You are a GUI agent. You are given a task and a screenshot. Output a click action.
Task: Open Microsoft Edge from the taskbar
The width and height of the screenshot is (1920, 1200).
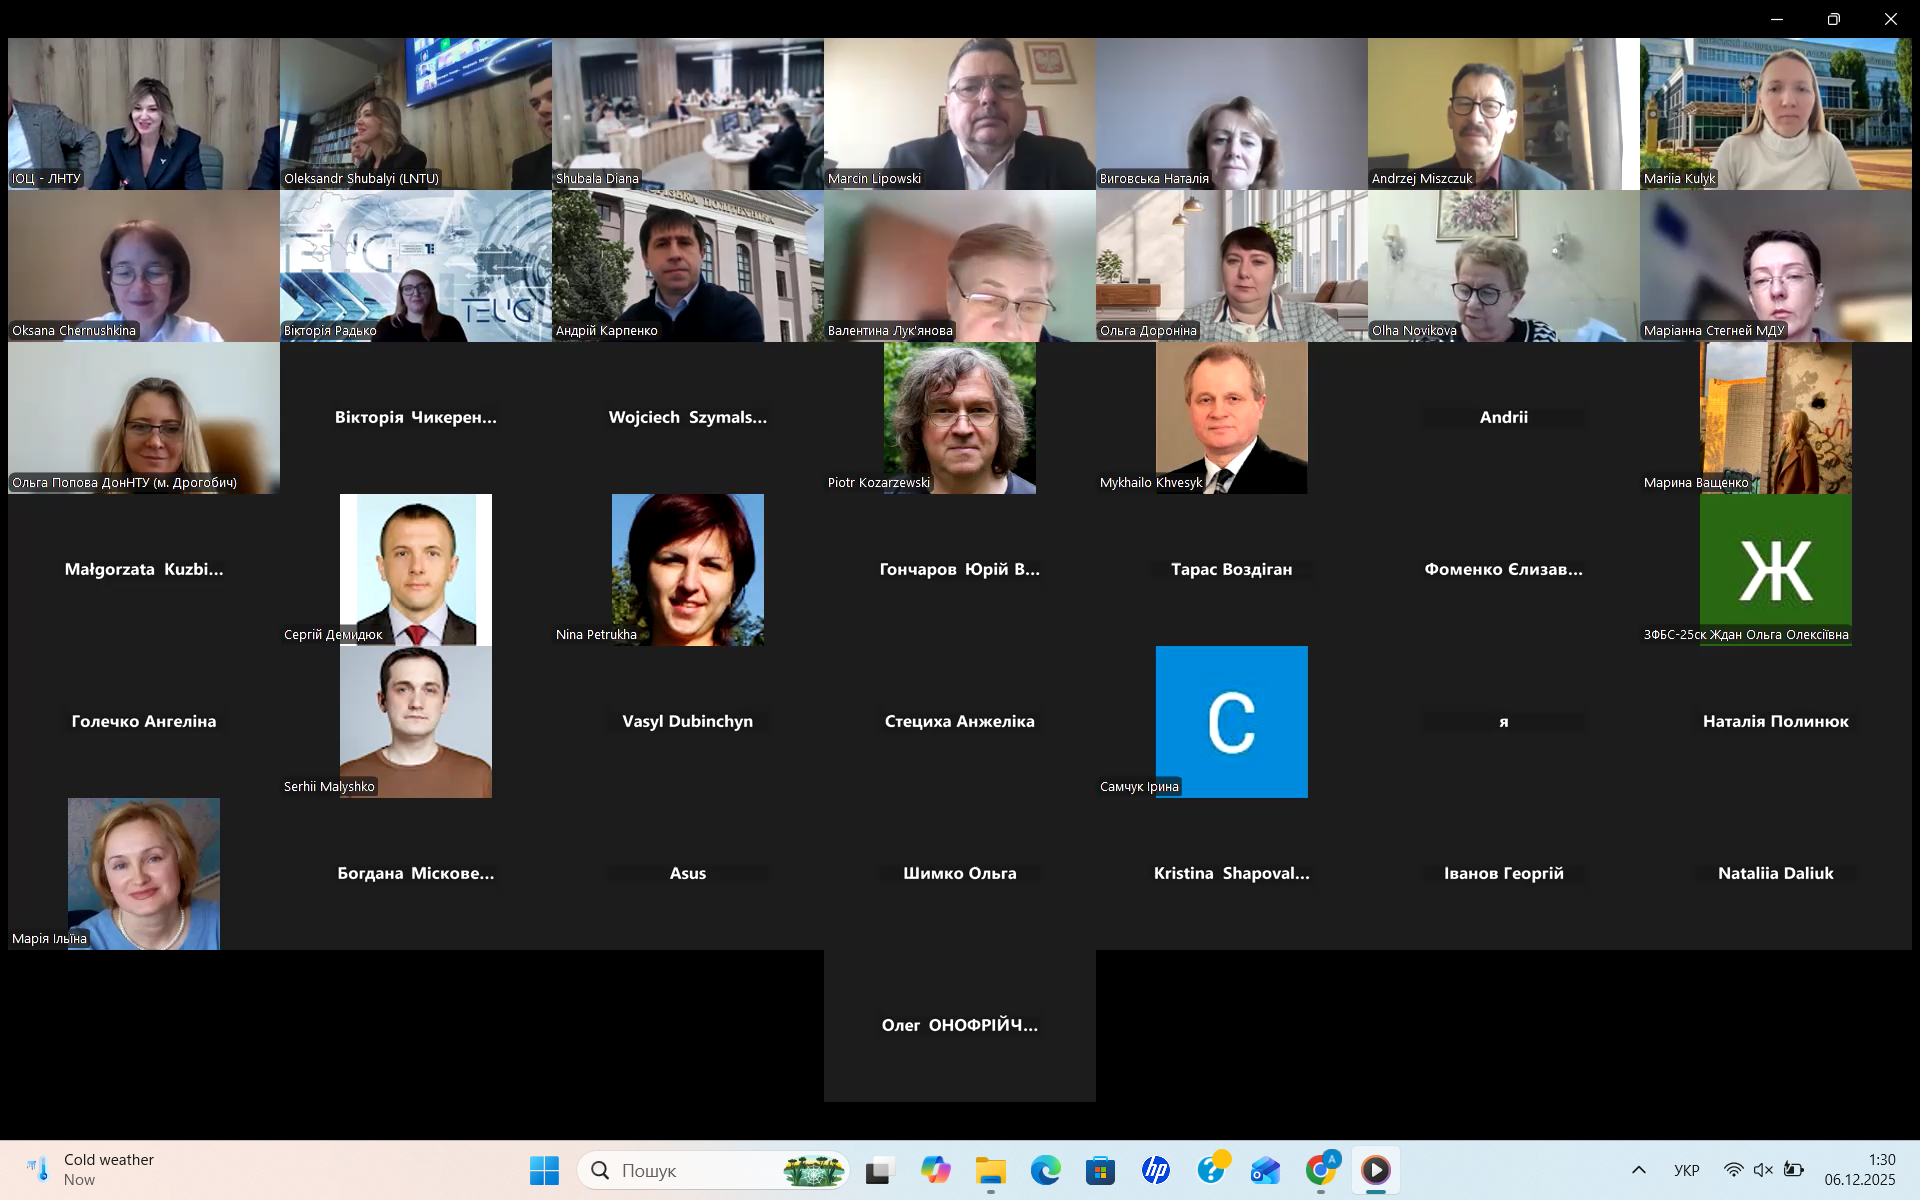point(1045,1170)
